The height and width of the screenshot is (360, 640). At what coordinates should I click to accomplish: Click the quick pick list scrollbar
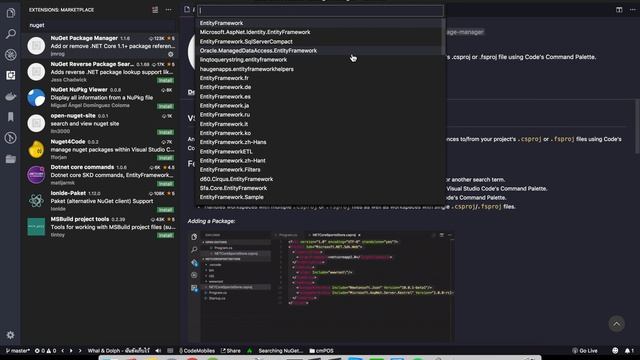pos(443,37)
